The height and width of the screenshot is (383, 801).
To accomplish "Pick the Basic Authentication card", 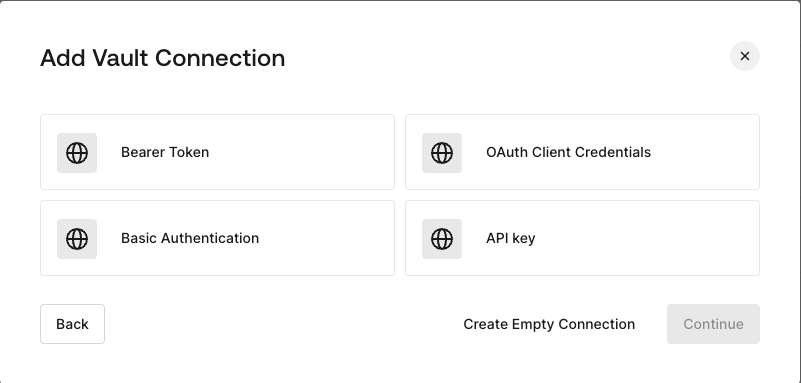I will point(218,238).
